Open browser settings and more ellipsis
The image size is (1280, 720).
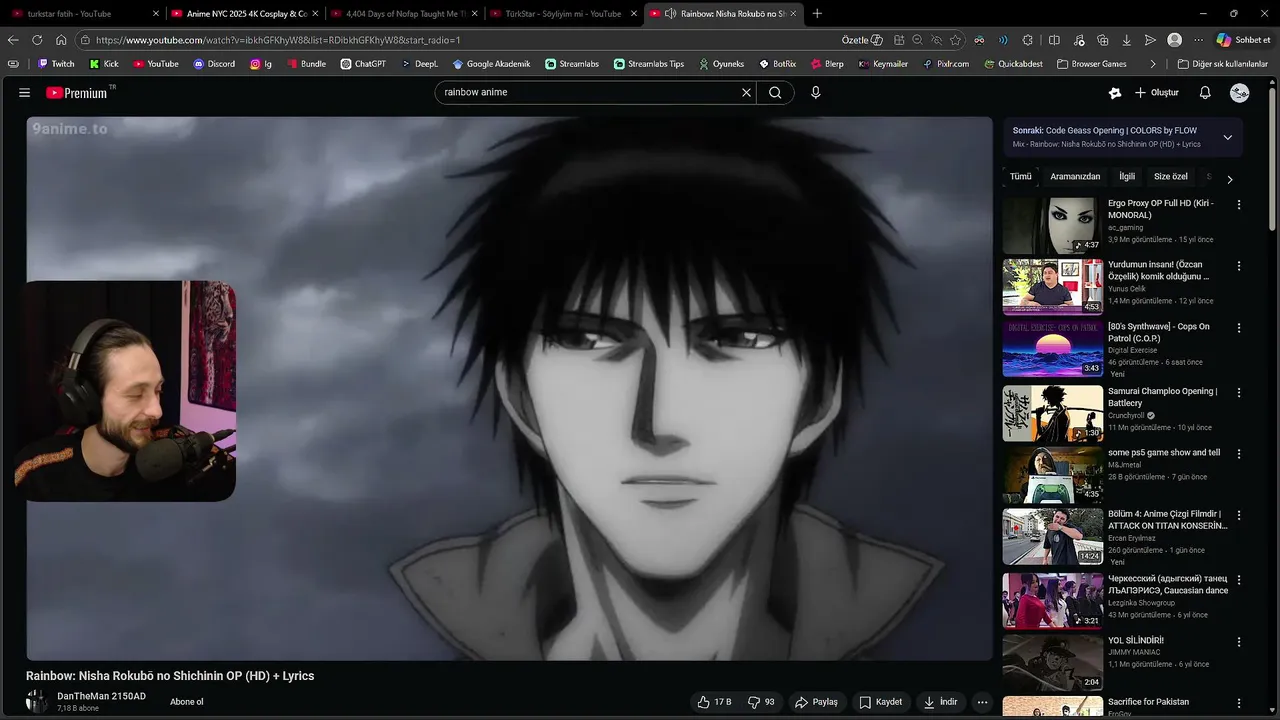(x=1198, y=40)
